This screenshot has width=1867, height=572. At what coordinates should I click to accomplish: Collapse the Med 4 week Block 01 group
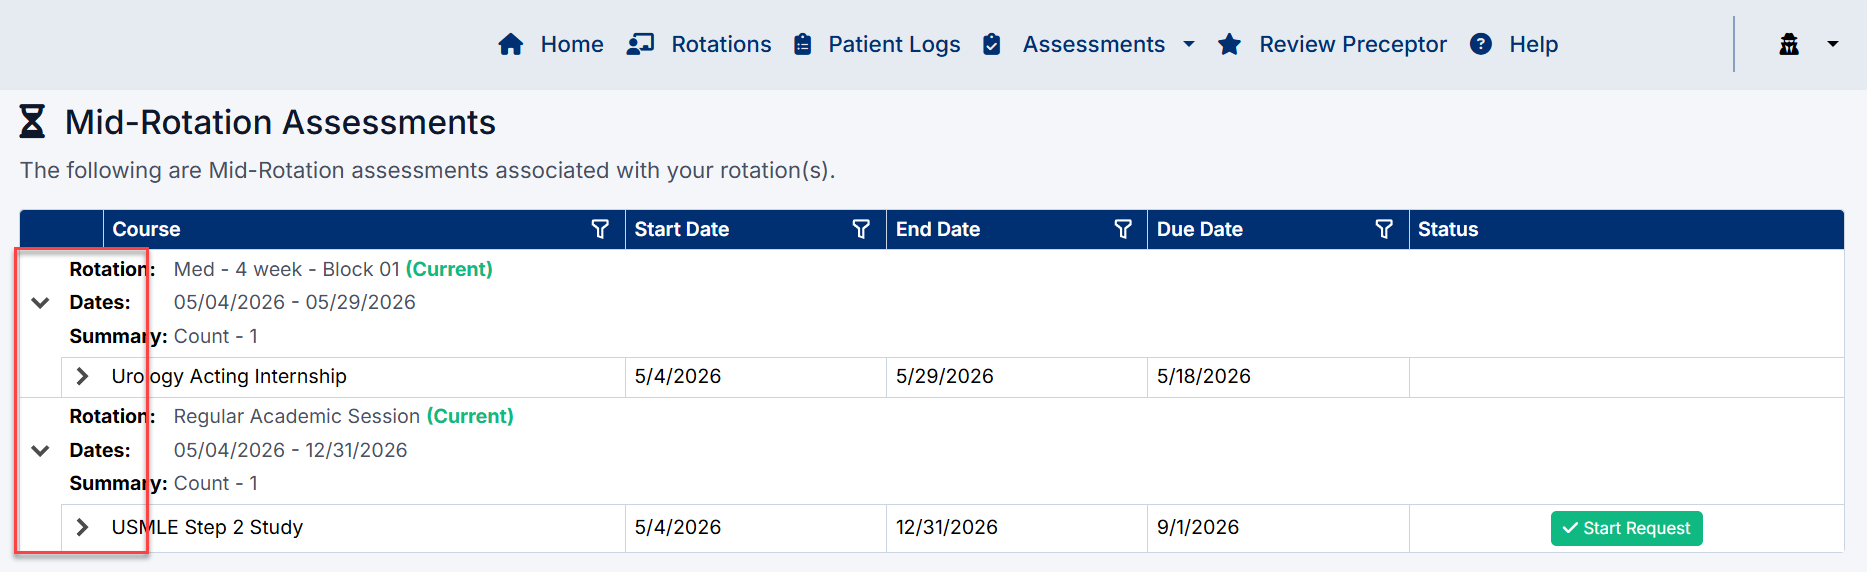(x=40, y=303)
